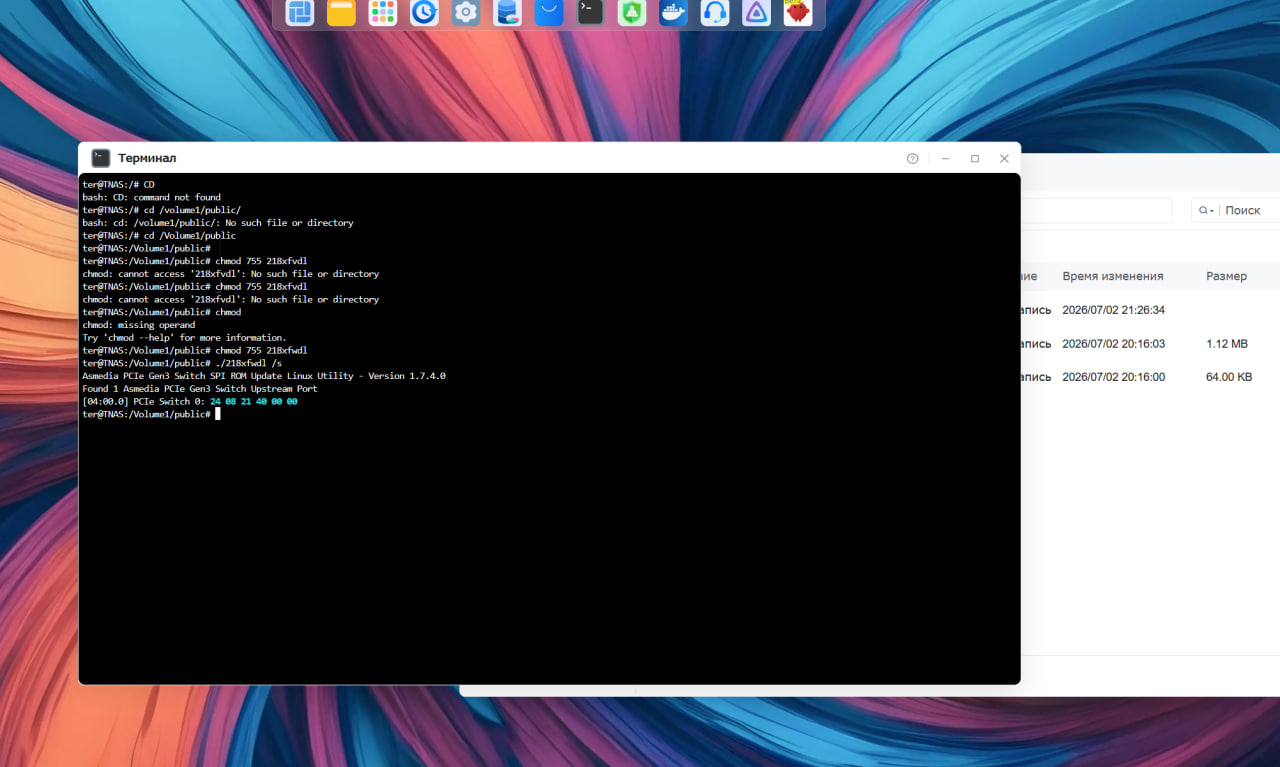This screenshot has height=767, width=1280.
Task: Click the 'cd /Volume1/public' command line
Action: tap(159, 235)
